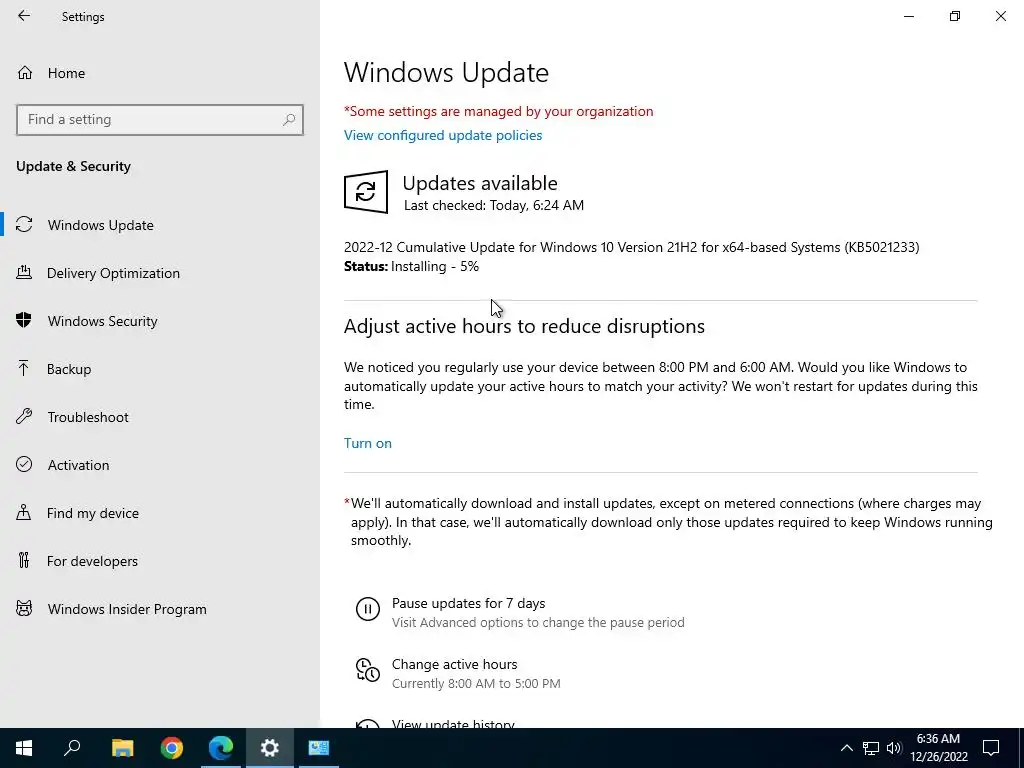
Task: Open the Windows Start menu
Action: [24, 748]
